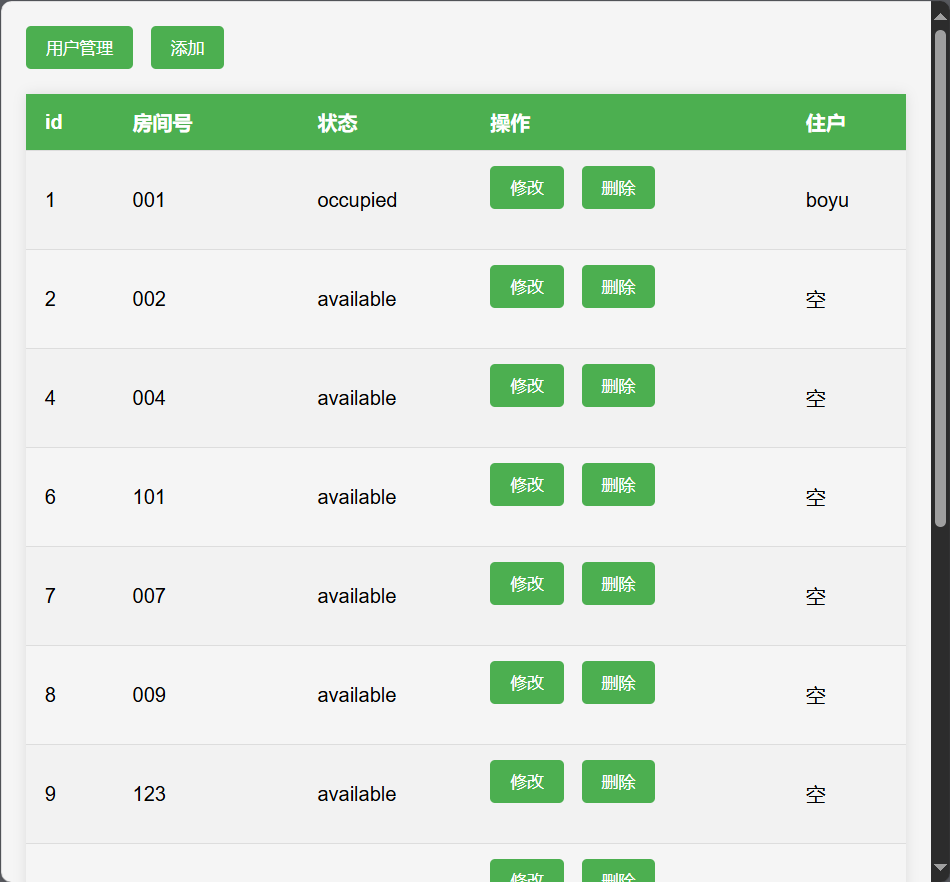Click 删除 for room 001
950x882 pixels.
618,187
